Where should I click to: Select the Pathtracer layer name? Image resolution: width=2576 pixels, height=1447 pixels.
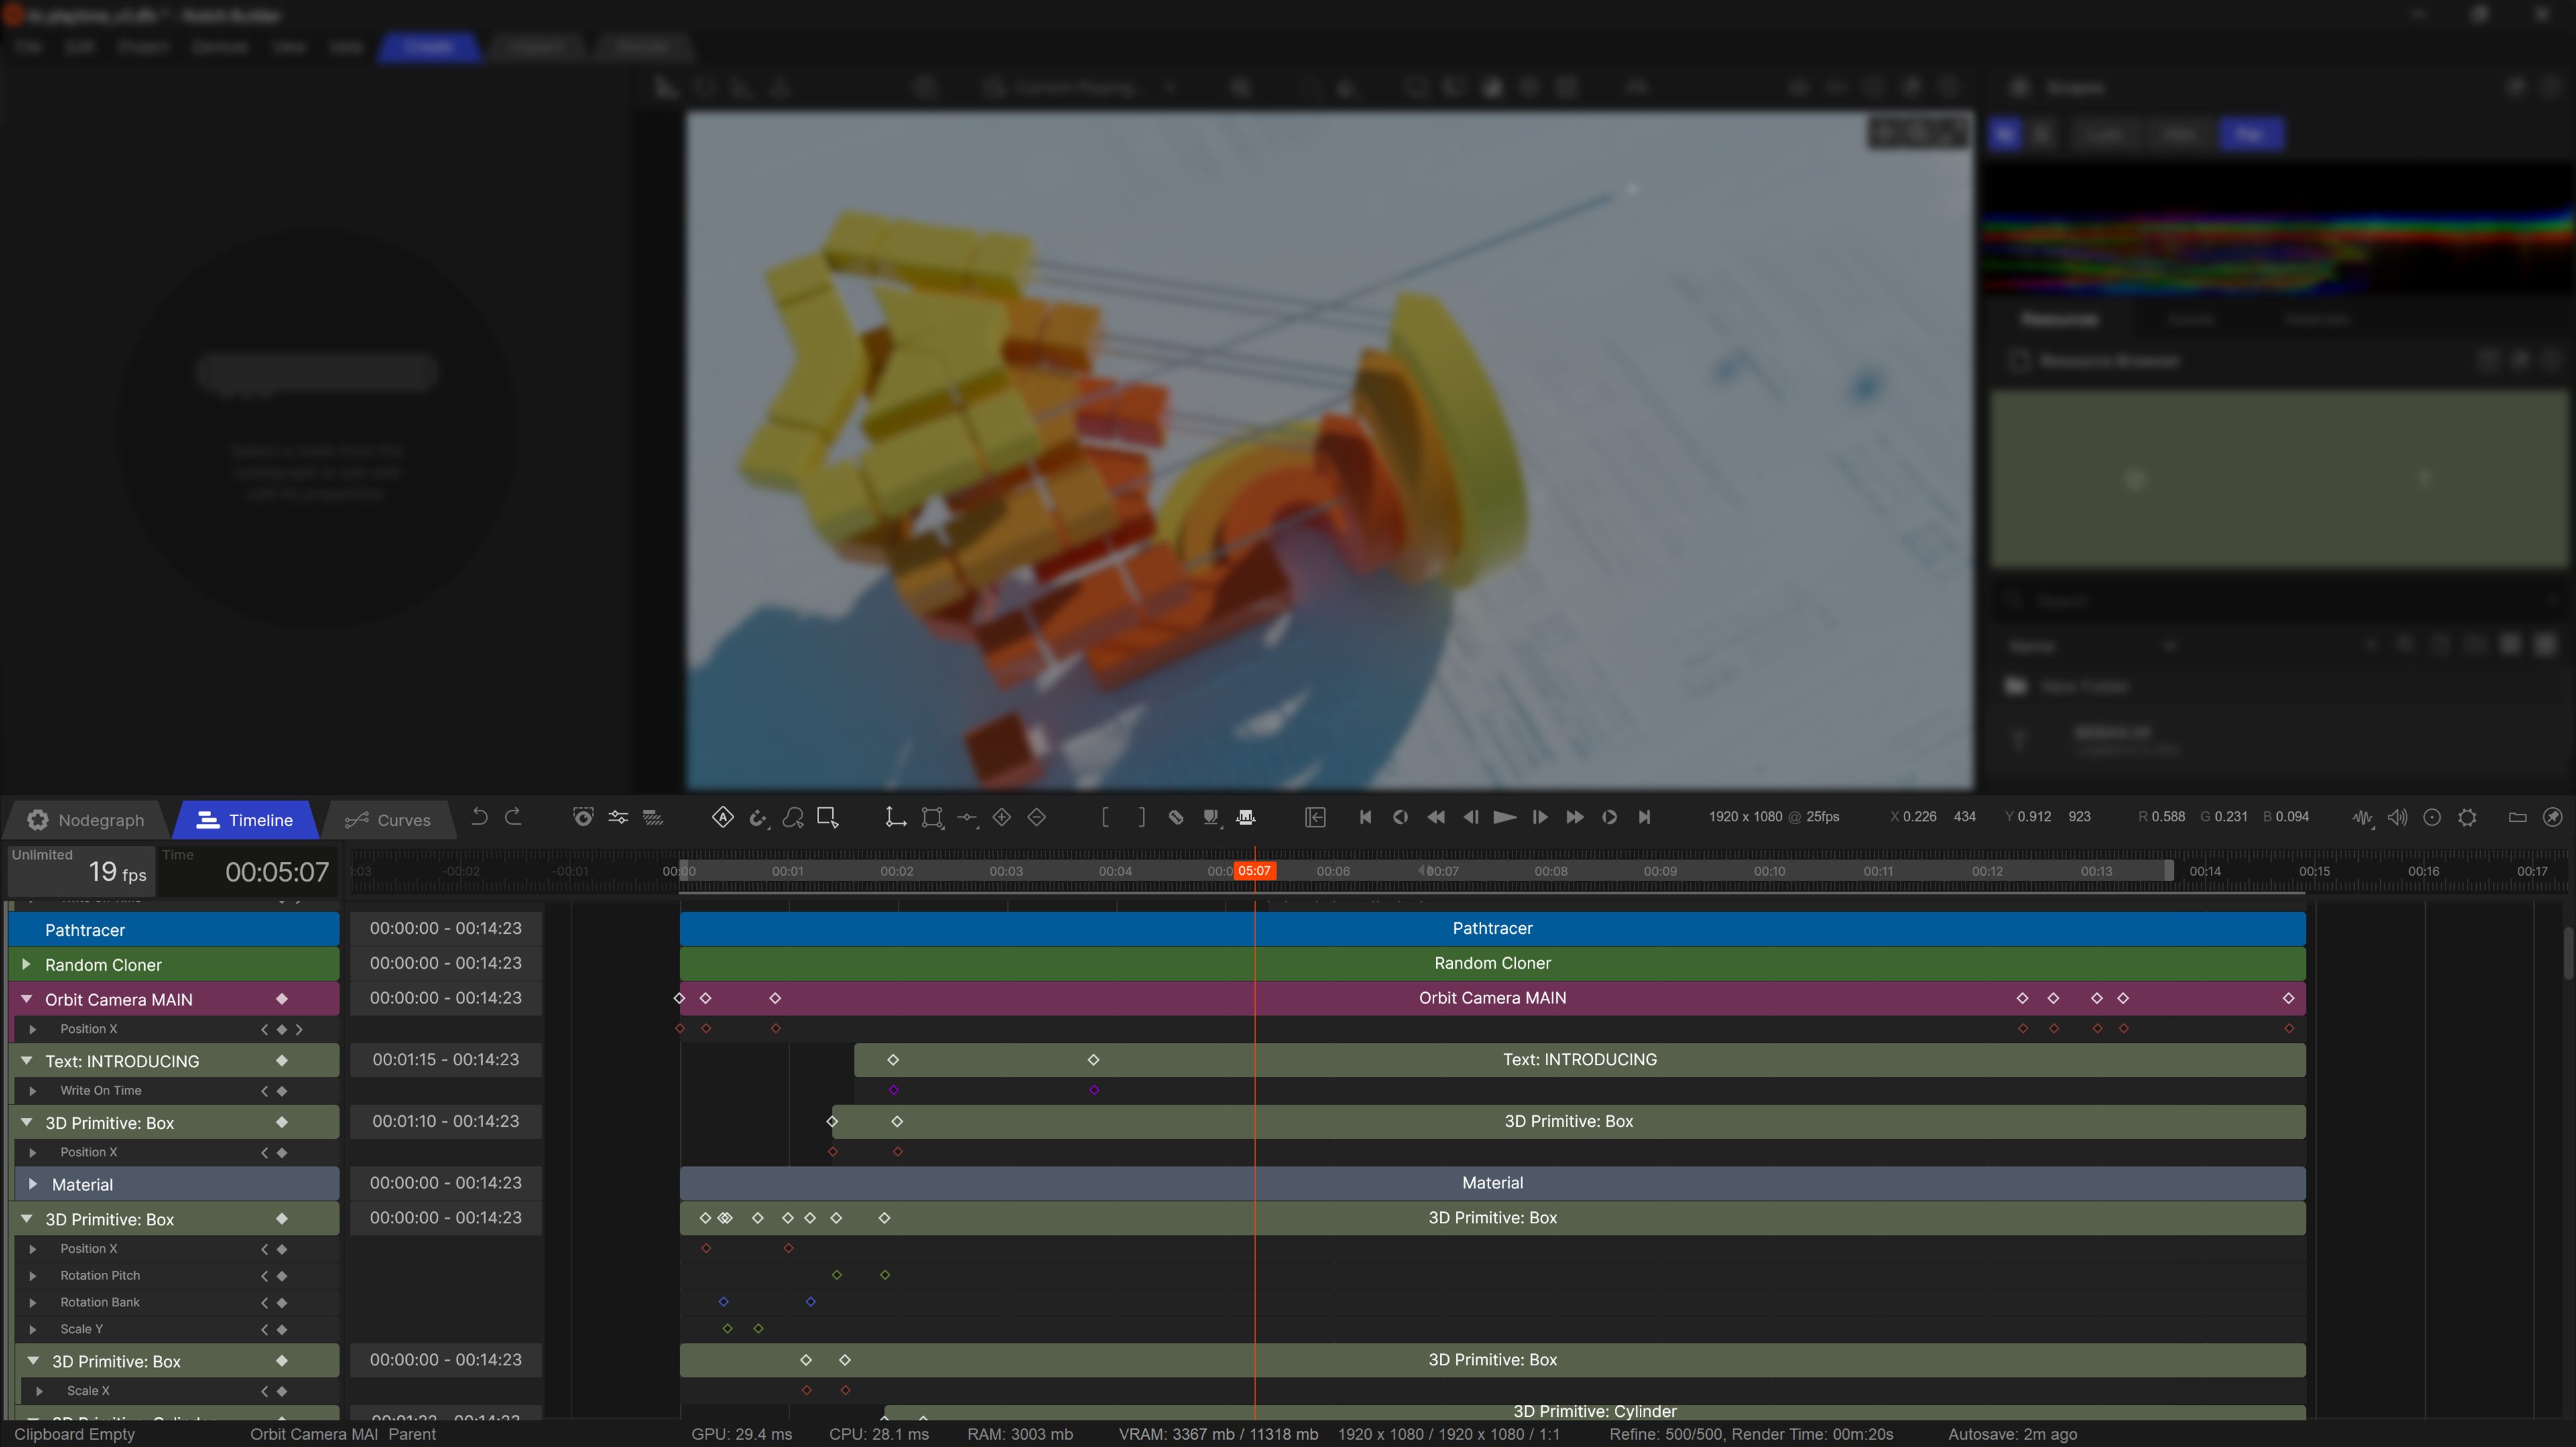pos(85,930)
